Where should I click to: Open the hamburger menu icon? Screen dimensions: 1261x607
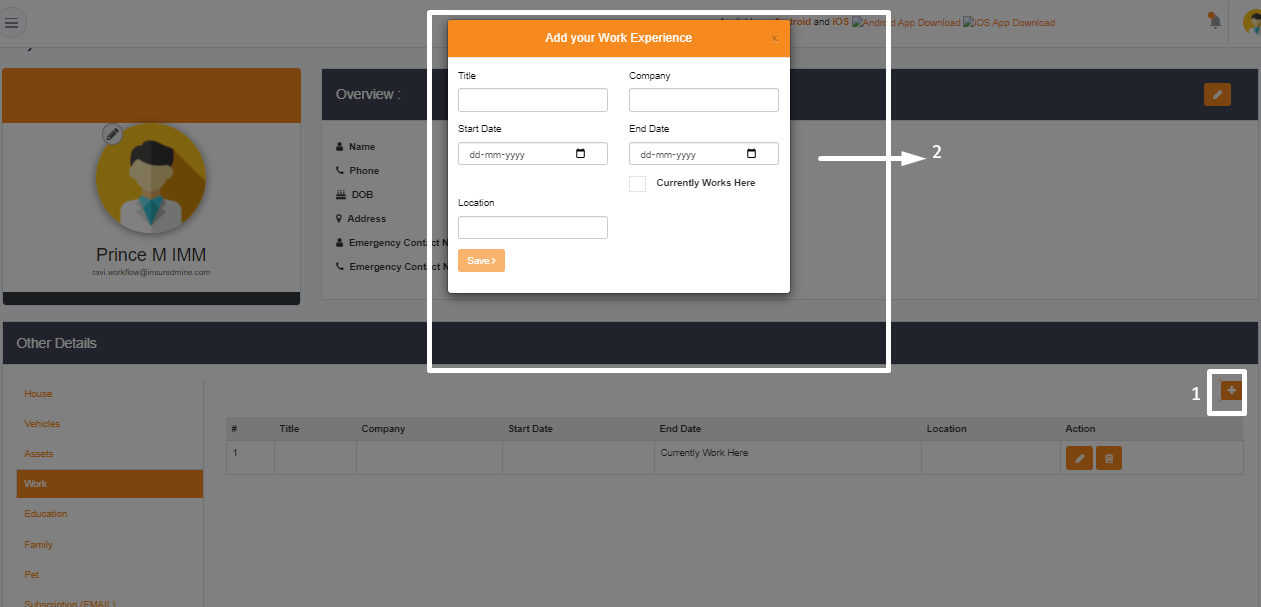coord(12,22)
